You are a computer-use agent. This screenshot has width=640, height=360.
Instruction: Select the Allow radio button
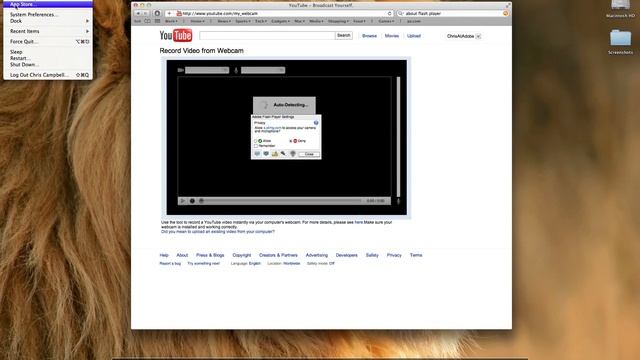pyautogui.click(x=256, y=141)
